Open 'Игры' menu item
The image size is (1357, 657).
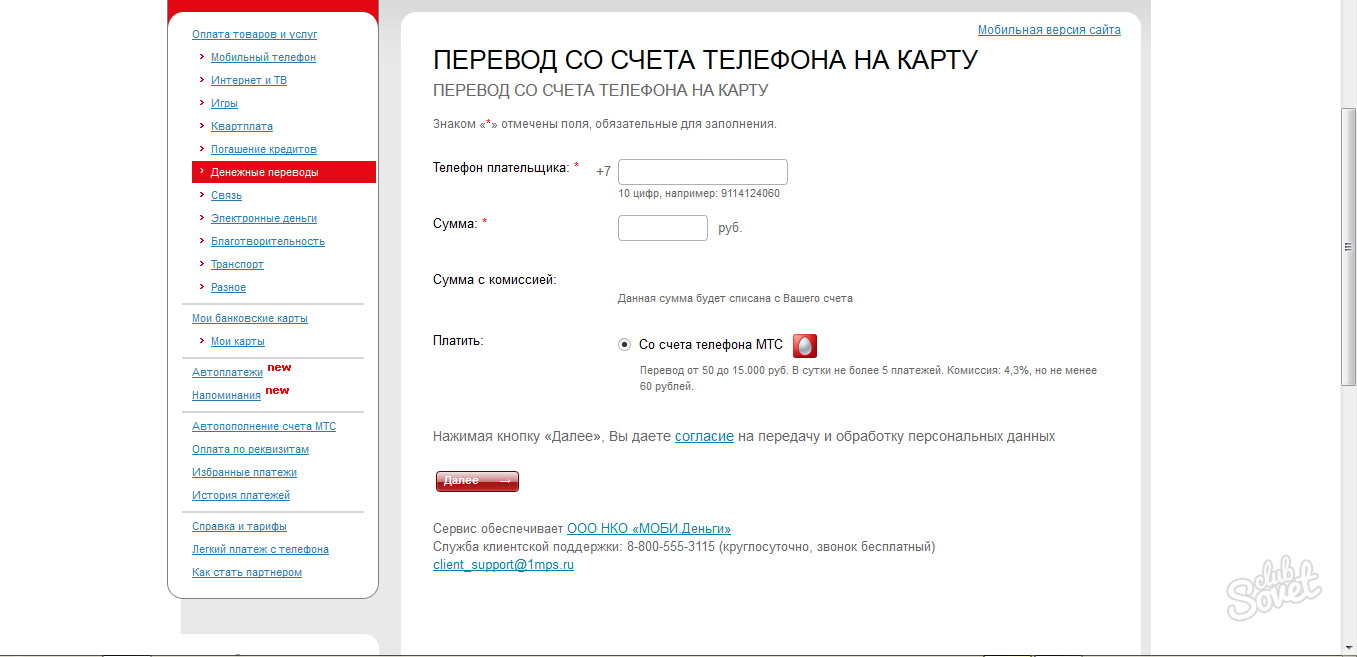tap(224, 103)
